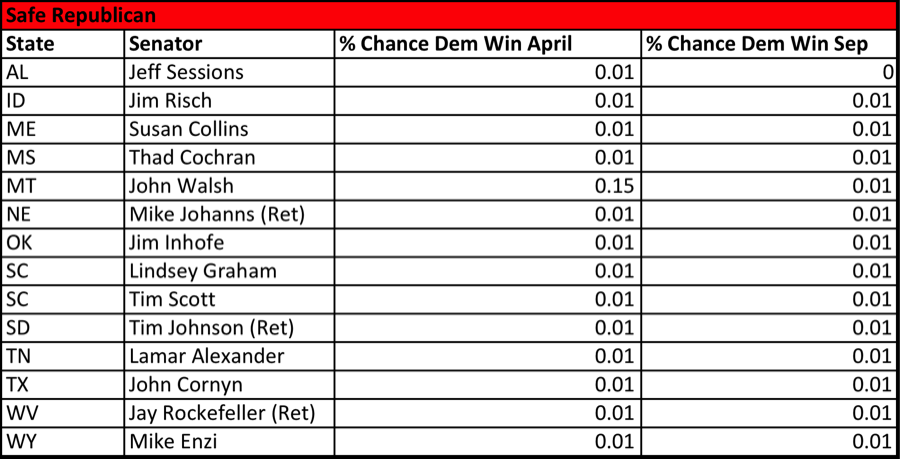Select Lindsey Graham cell
This screenshot has height=460, width=900.
point(230,271)
